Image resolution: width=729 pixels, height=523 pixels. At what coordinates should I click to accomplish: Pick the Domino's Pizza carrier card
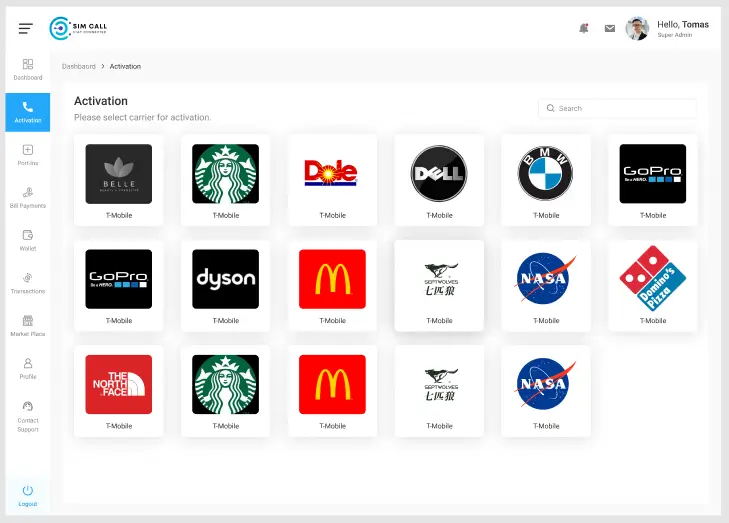click(653, 285)
